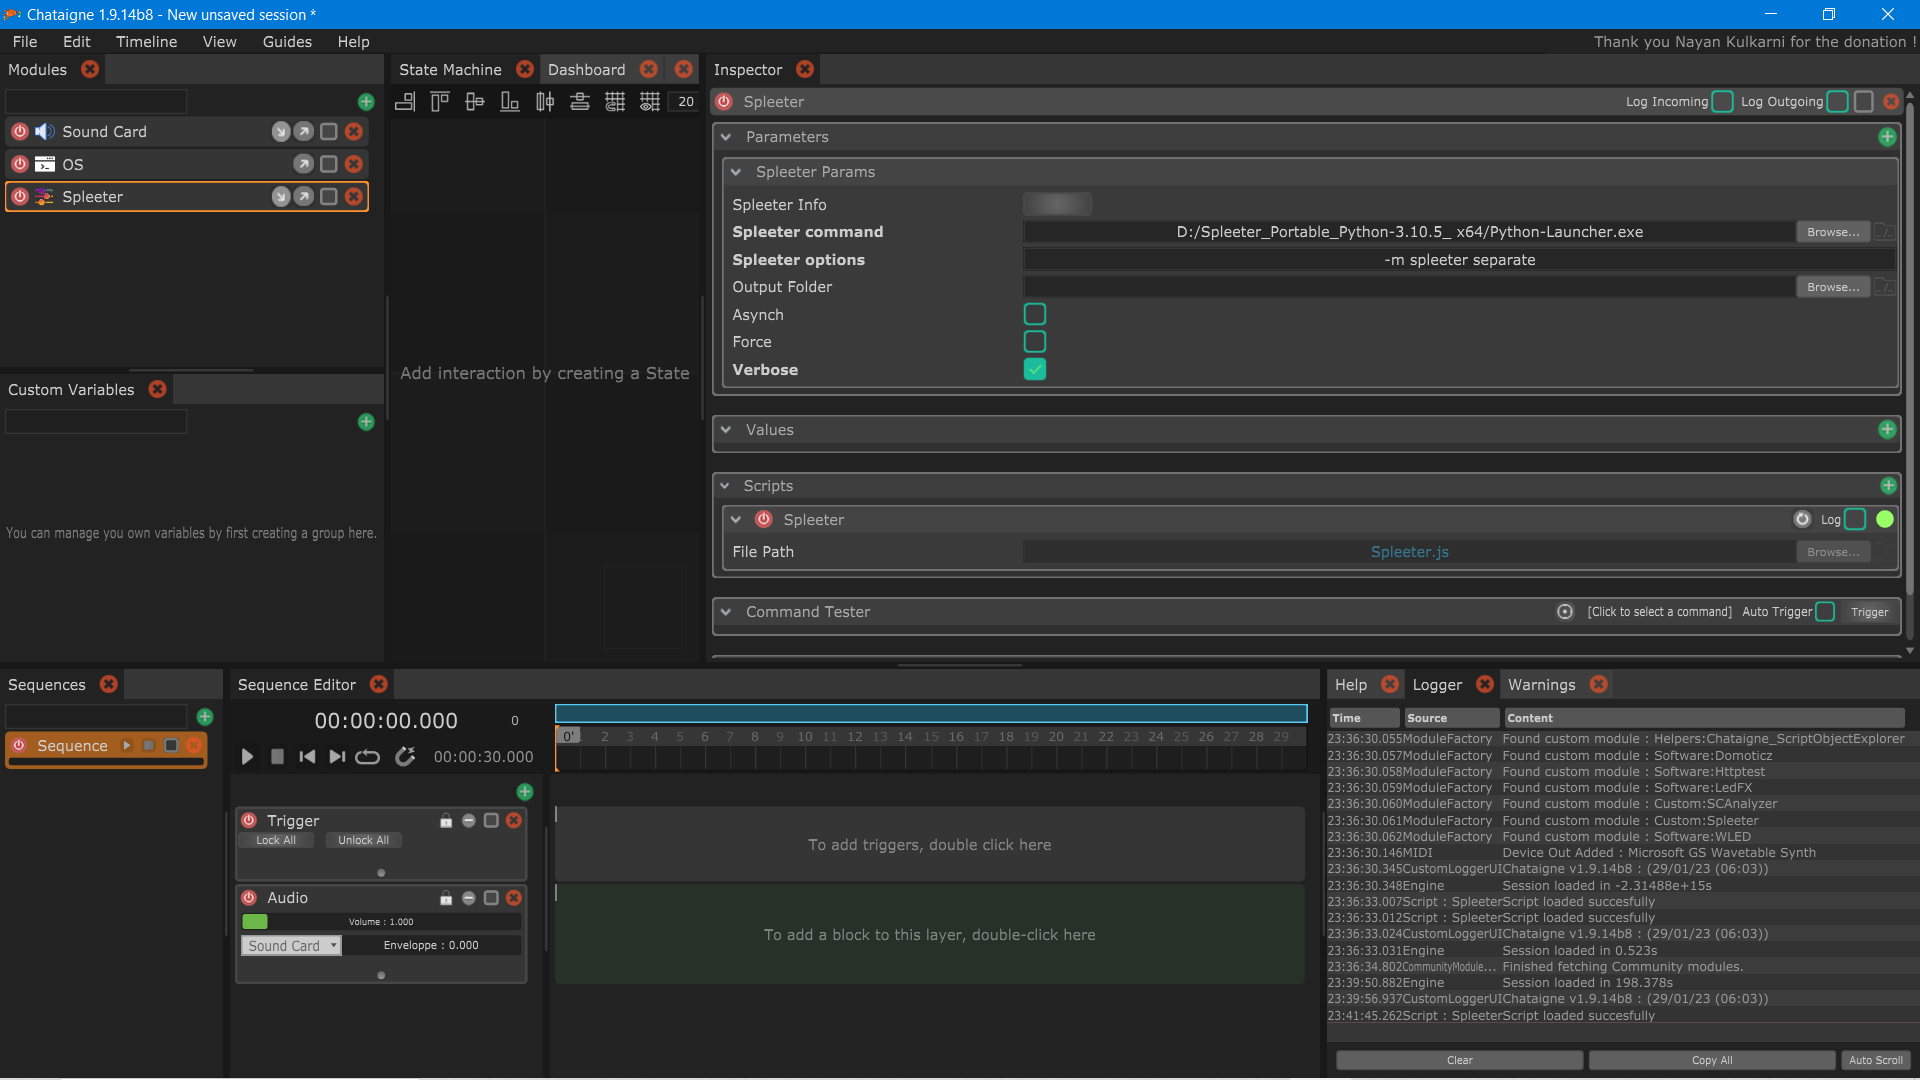The width and height of the screenshot is (1920, 1080).
Task: Collapse the Spleeter Params section
Action: tap(736, 172)
